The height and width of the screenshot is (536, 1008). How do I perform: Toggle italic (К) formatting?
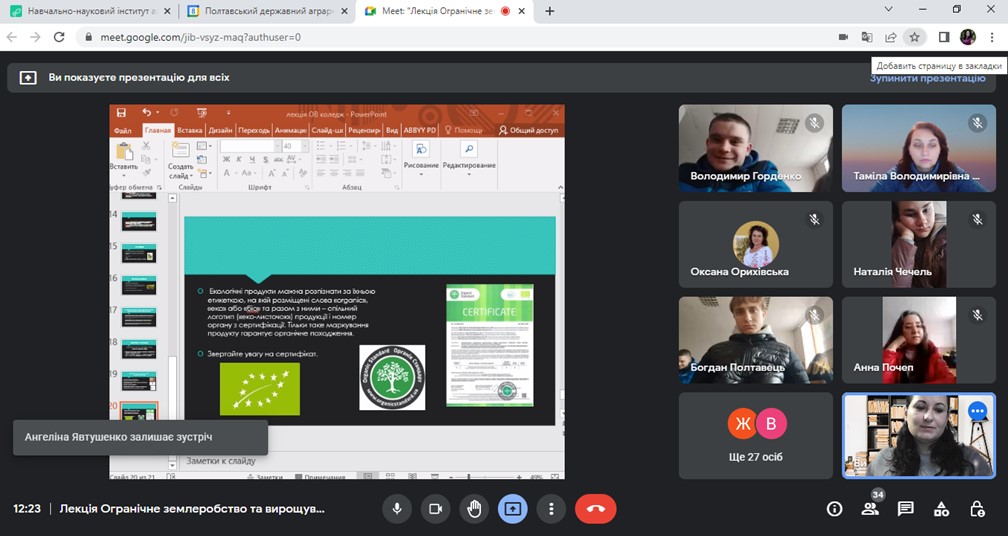(239, 159)
